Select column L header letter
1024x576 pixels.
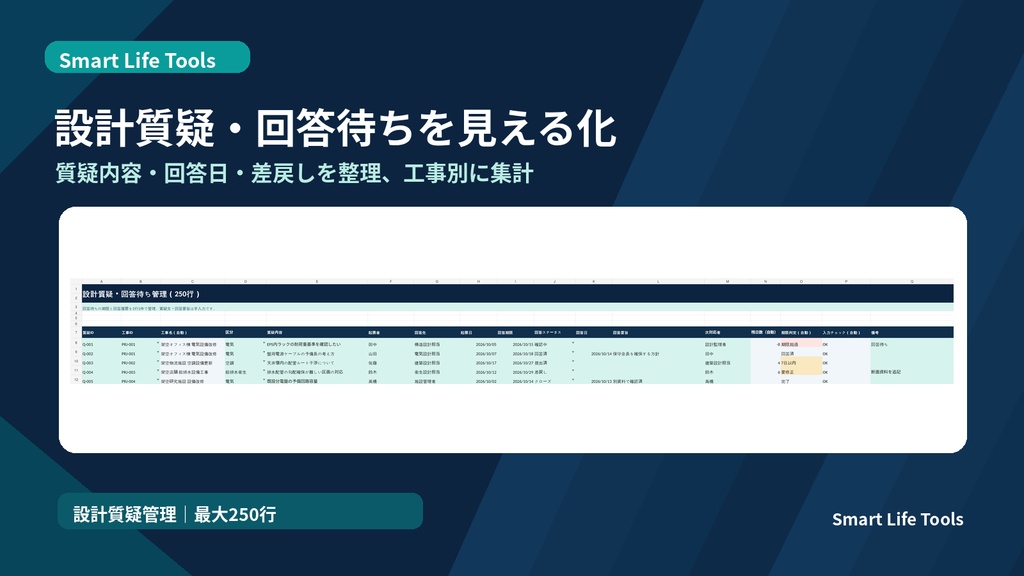(x=658, y=281)
